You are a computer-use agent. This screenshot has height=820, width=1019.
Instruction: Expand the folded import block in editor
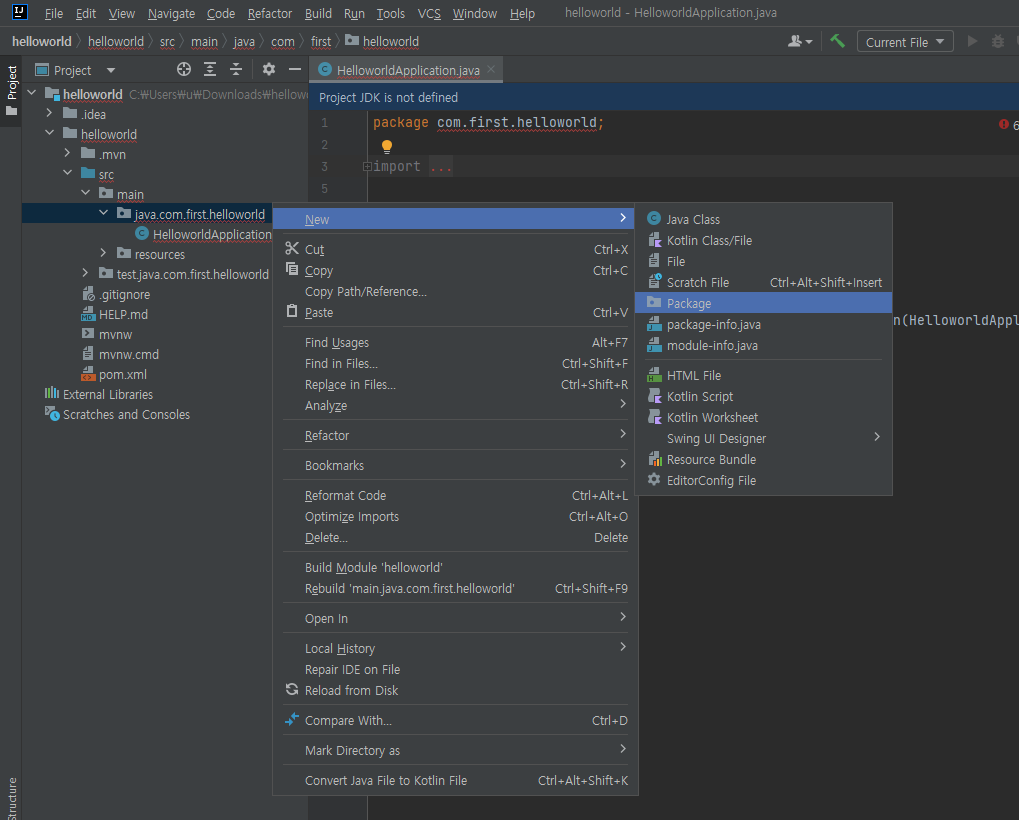367,167
